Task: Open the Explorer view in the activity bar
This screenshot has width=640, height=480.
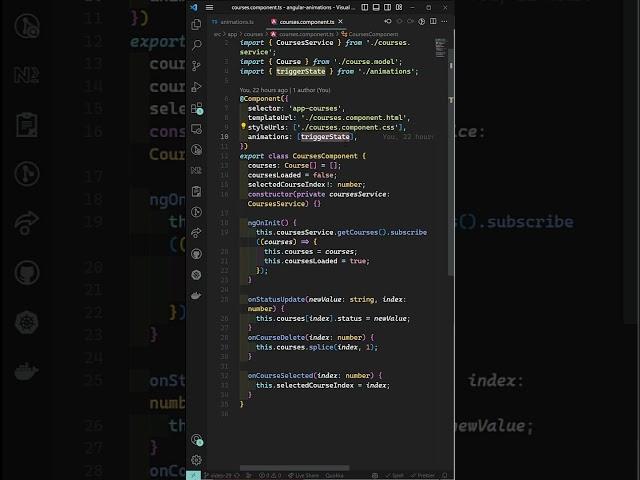Action: point(196,24)
